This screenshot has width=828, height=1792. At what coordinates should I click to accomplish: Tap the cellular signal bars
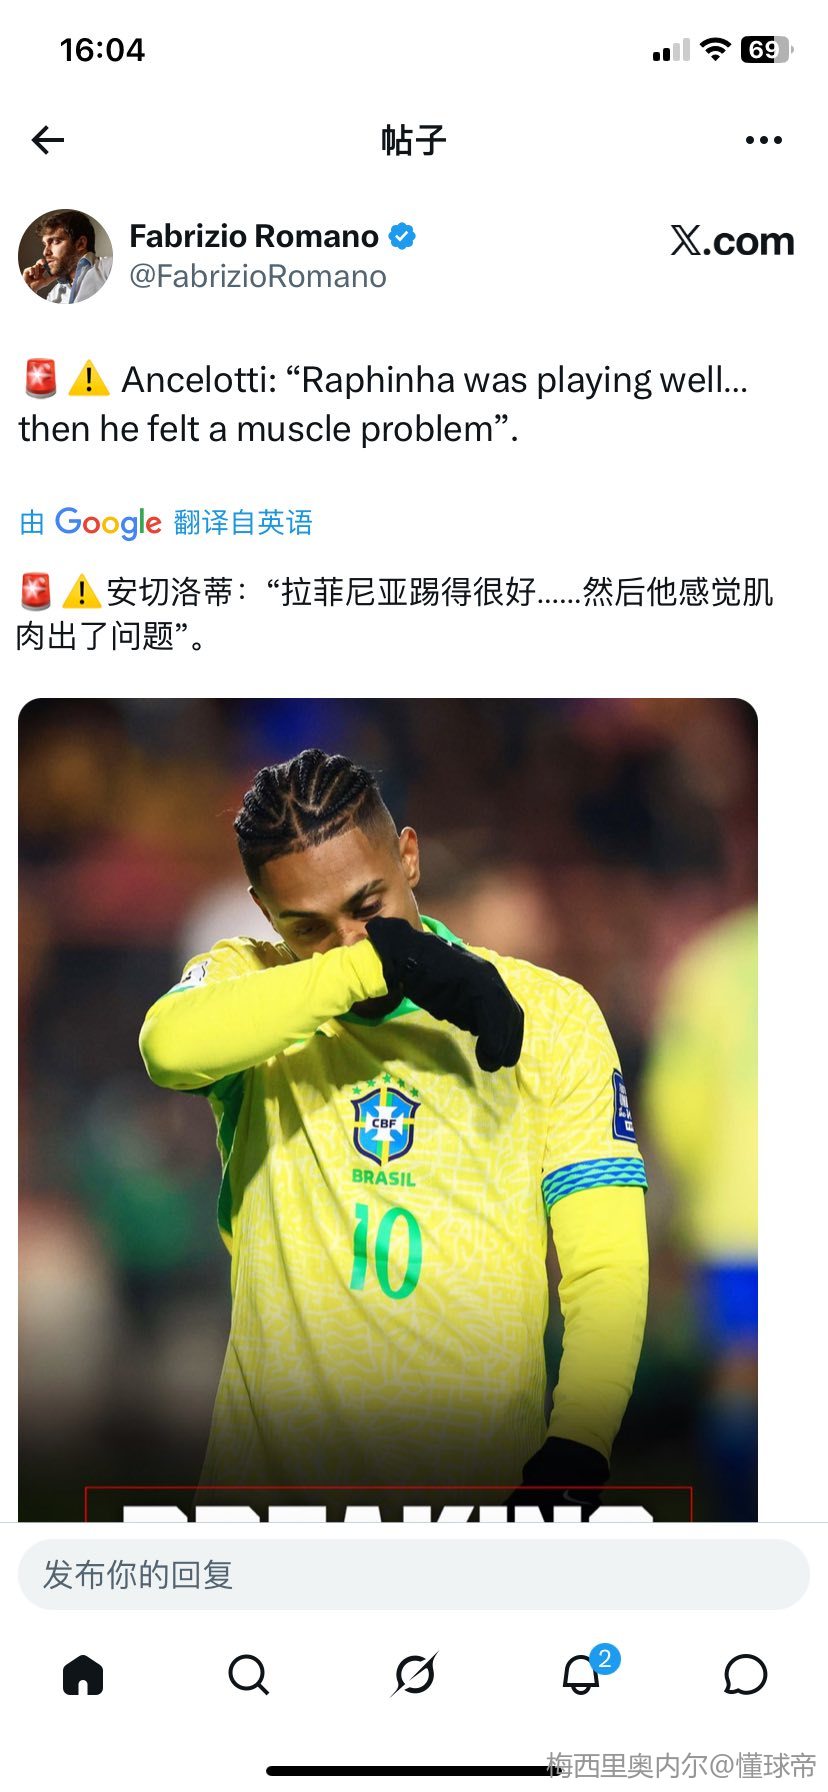pos(671,50)
